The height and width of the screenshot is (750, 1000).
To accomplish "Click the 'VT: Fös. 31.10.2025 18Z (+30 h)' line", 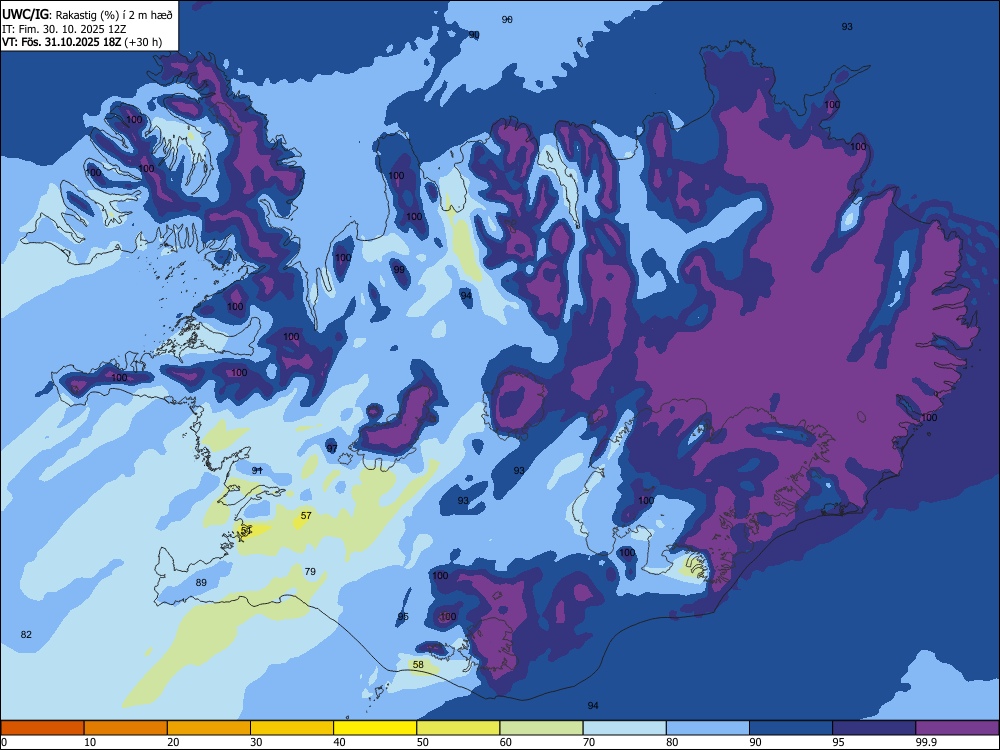I will coord(82,42).
